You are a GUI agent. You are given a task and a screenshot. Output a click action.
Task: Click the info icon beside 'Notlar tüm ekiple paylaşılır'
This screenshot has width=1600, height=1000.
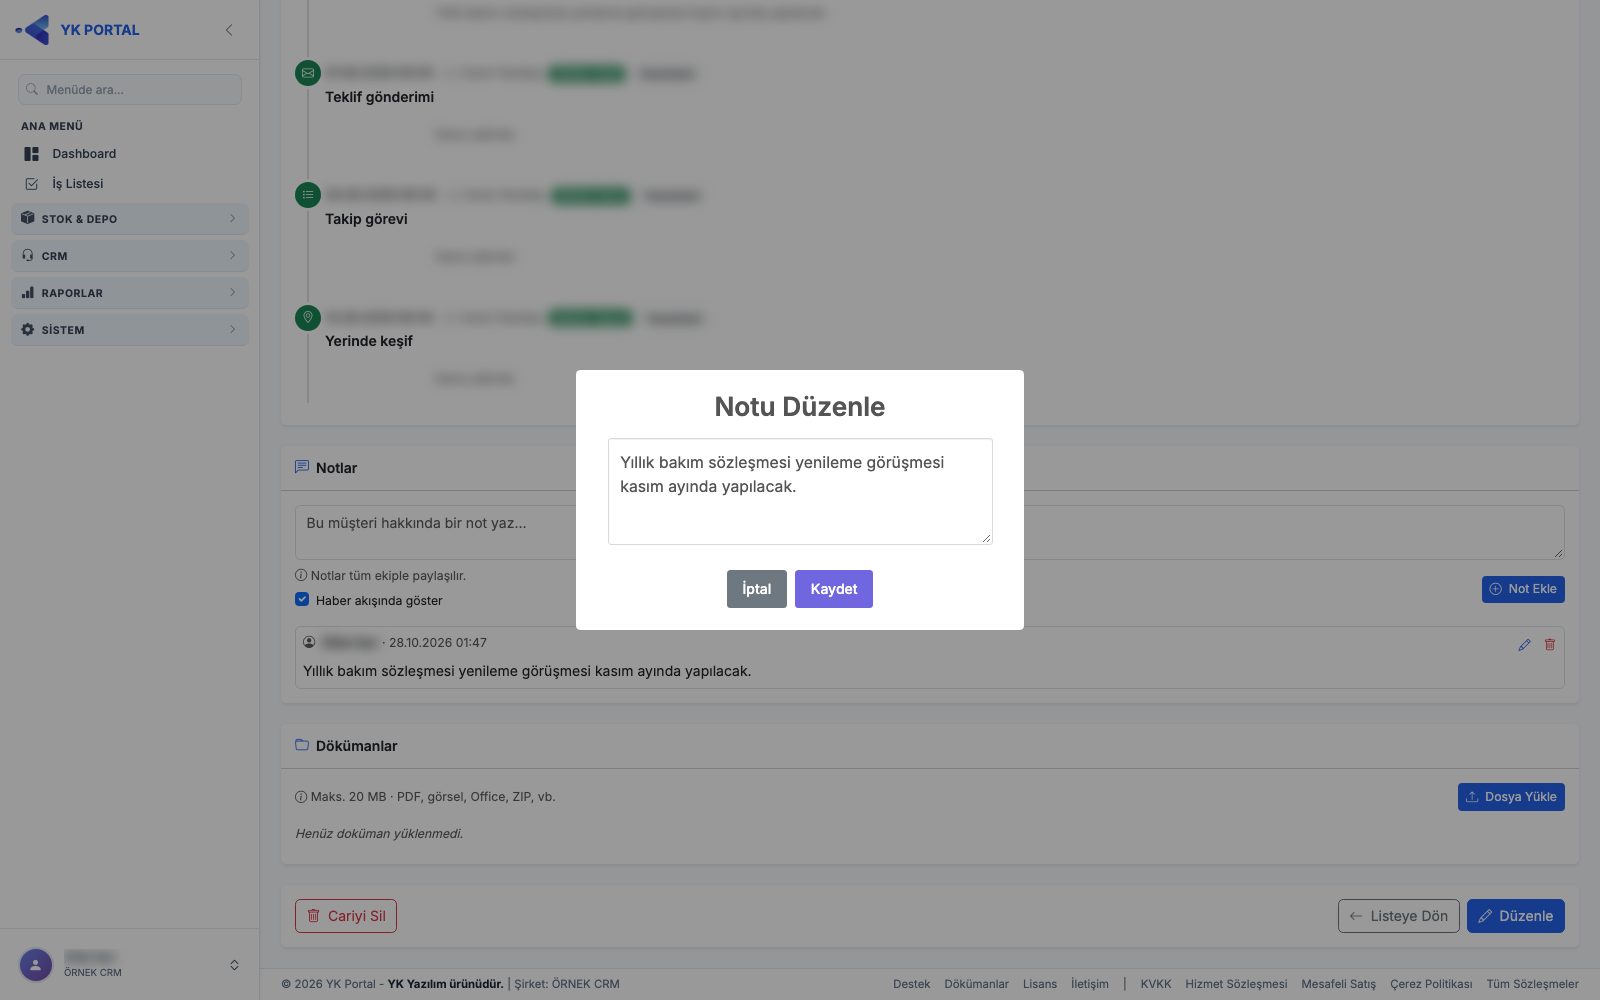click(301, 576)
